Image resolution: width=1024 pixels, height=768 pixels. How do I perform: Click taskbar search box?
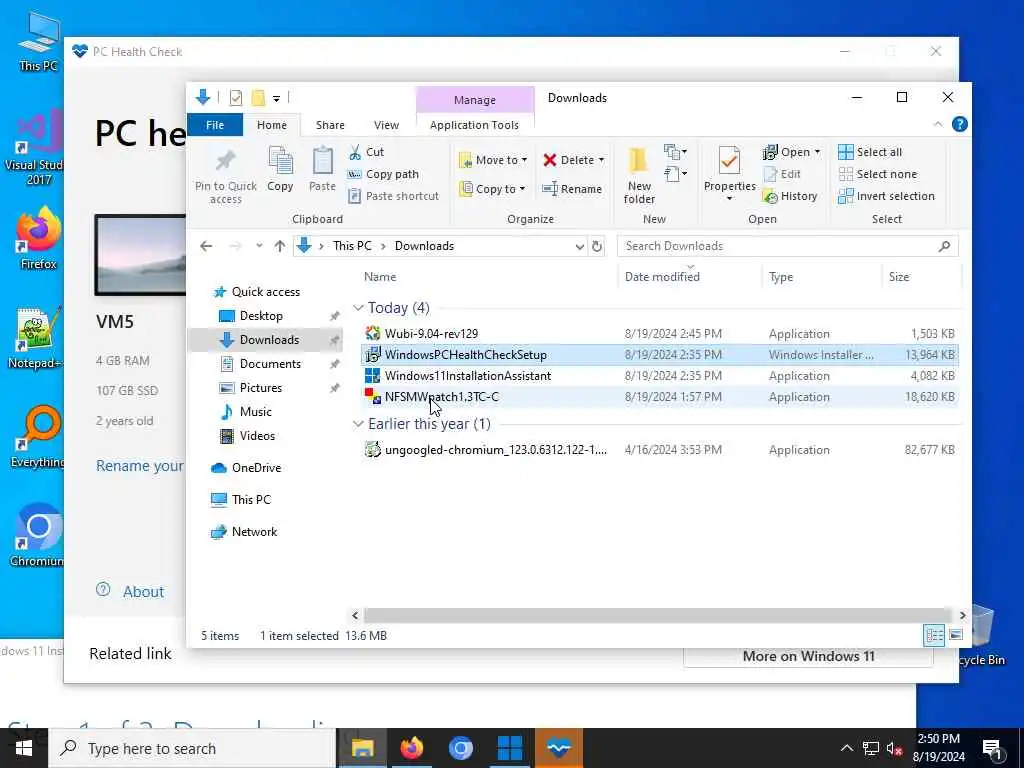(192, 748)
